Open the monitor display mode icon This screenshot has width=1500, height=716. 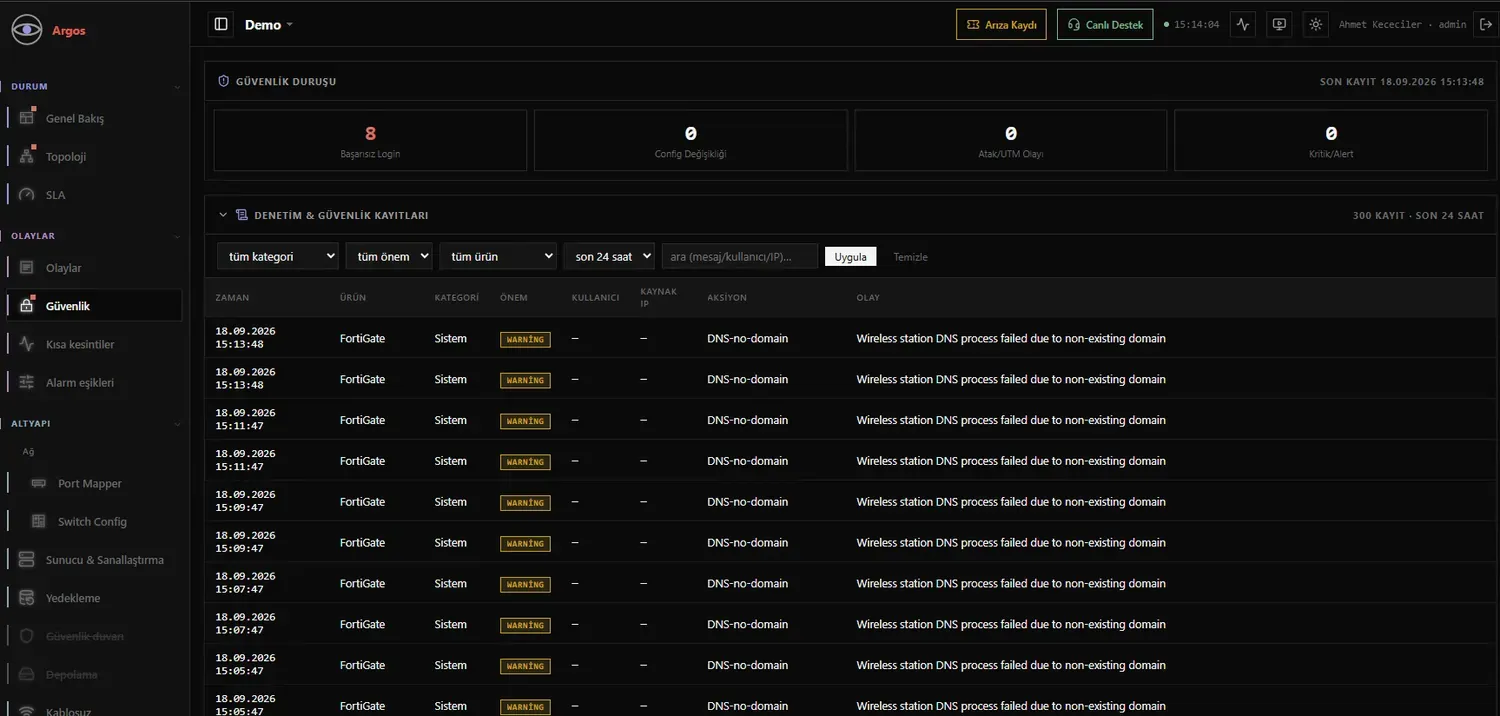1279,24
